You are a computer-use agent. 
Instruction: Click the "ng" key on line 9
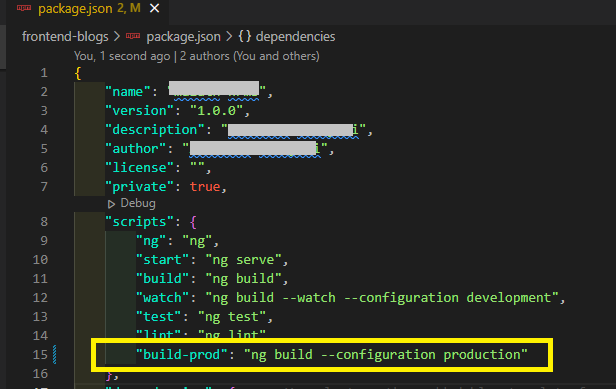pos(151,240)
